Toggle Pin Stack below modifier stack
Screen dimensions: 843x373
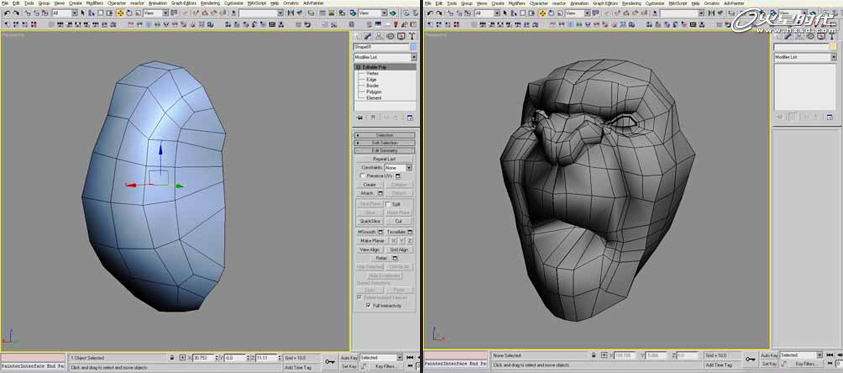click(359, 118)
